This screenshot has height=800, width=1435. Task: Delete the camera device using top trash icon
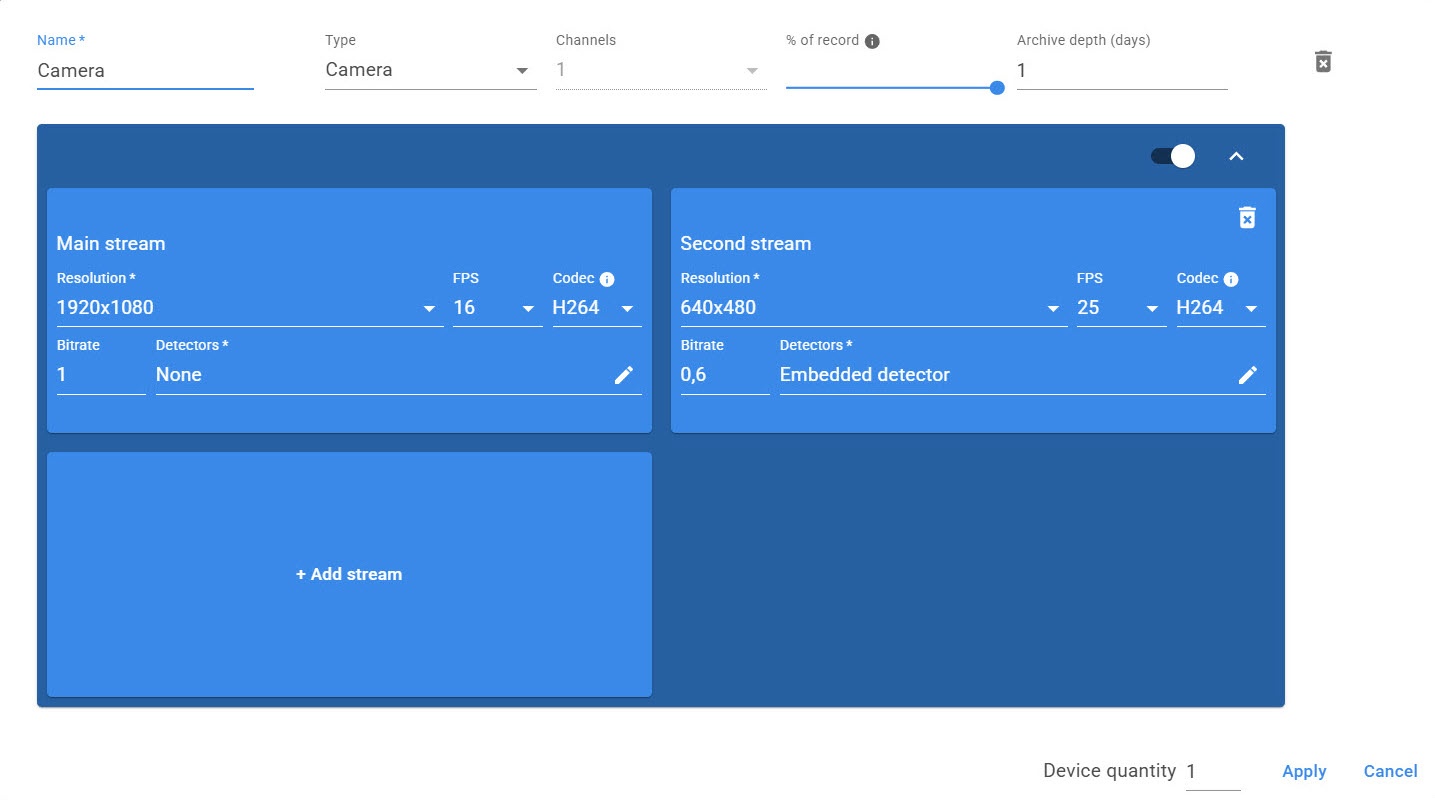[x=1322, y=62]
